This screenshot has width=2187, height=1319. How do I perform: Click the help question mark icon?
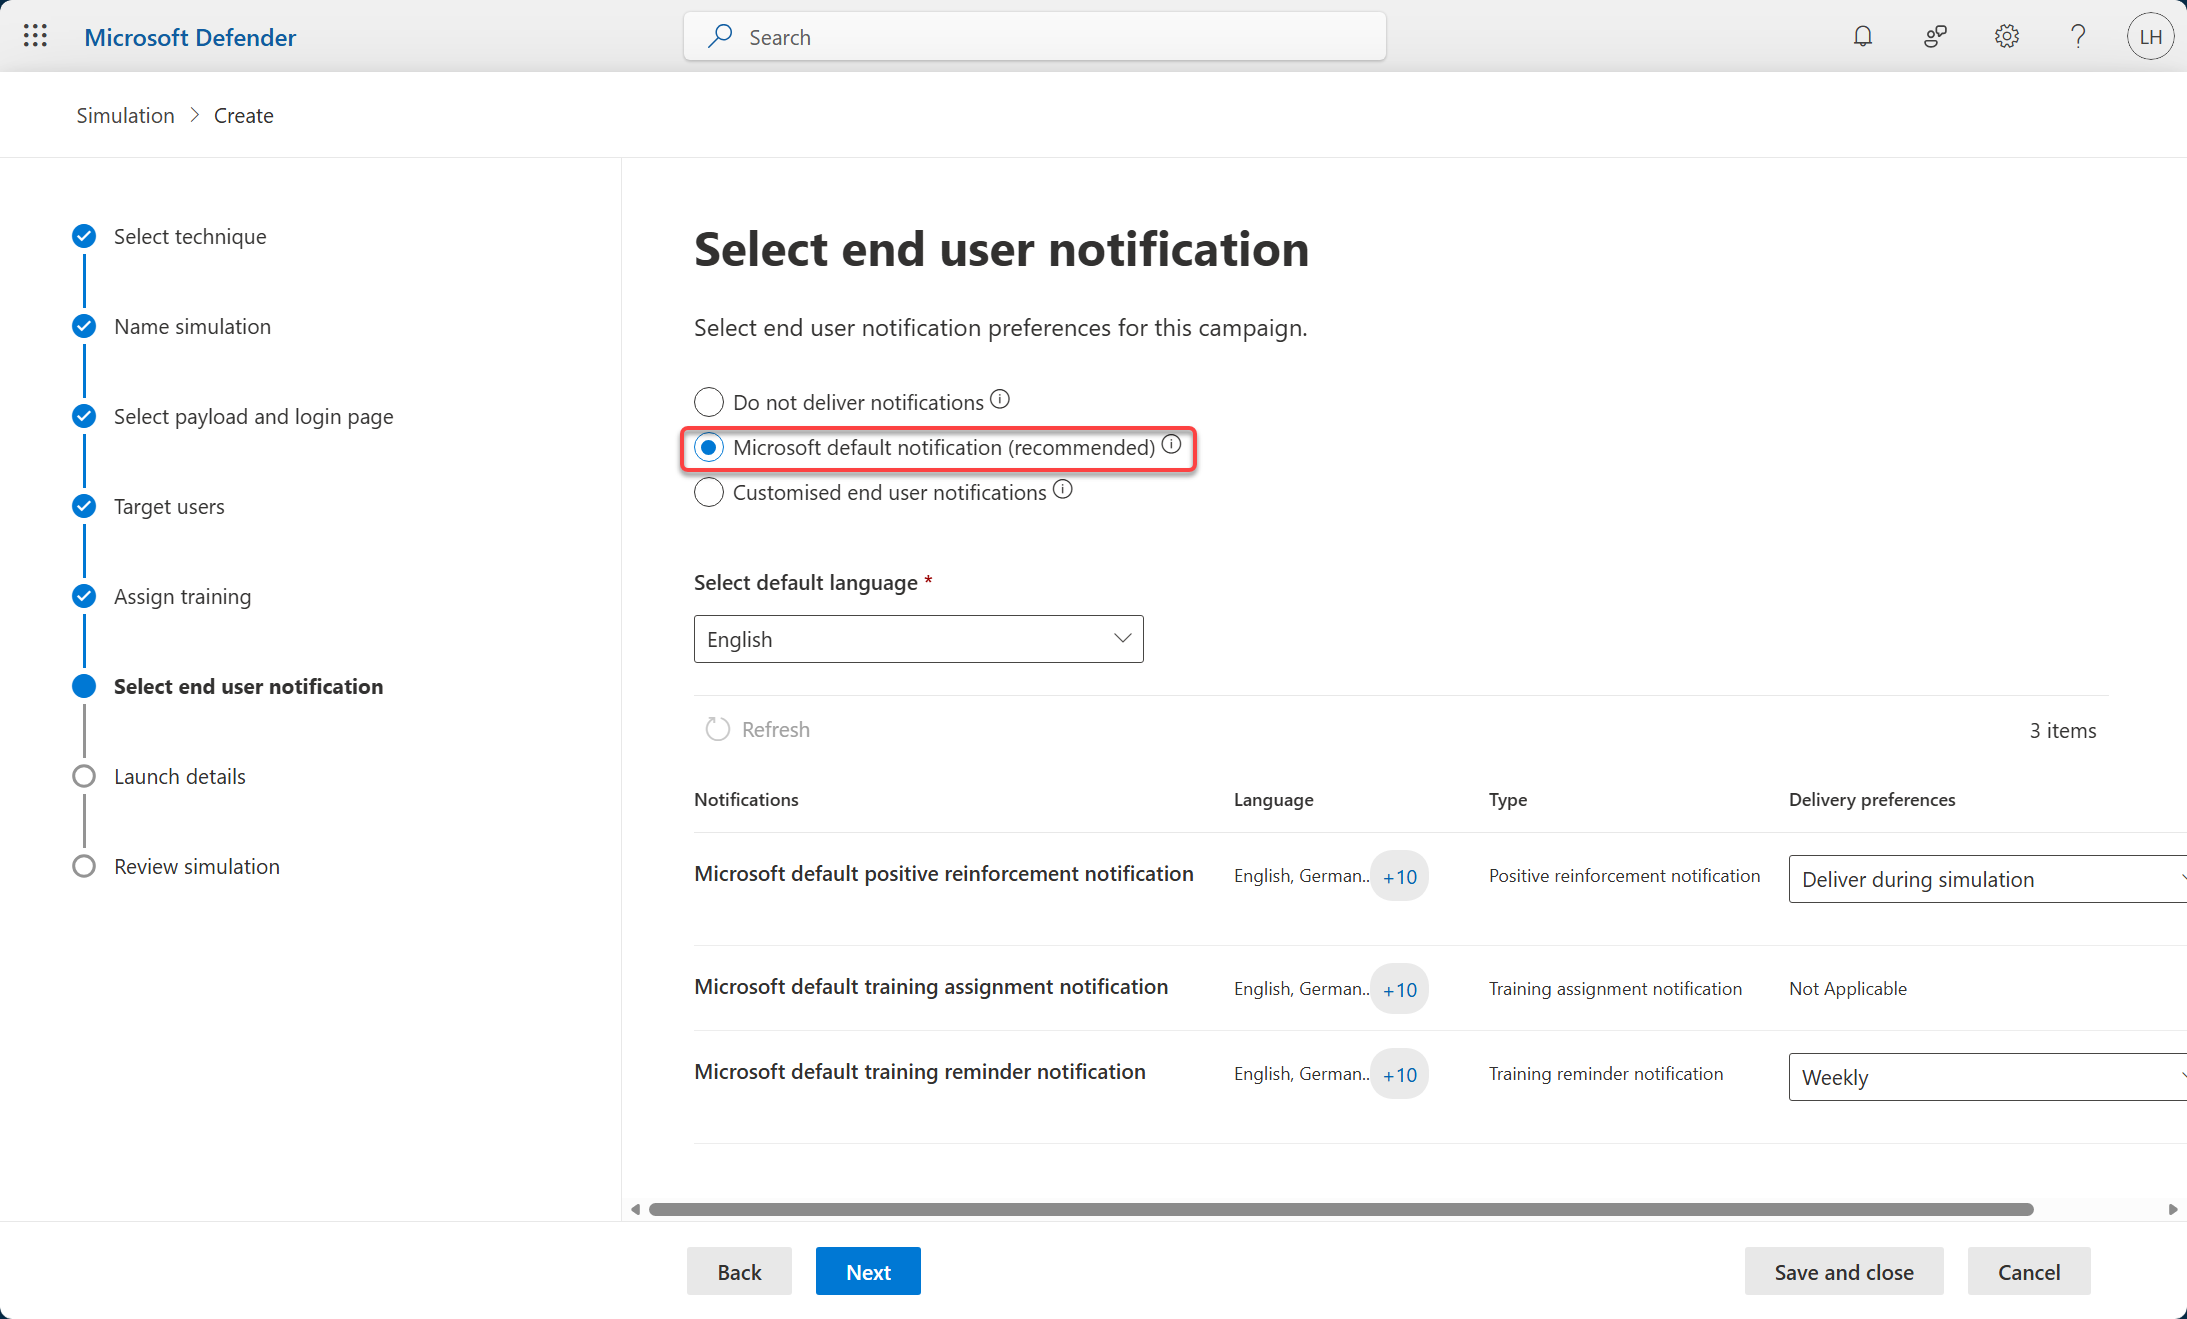(2078, 37)
